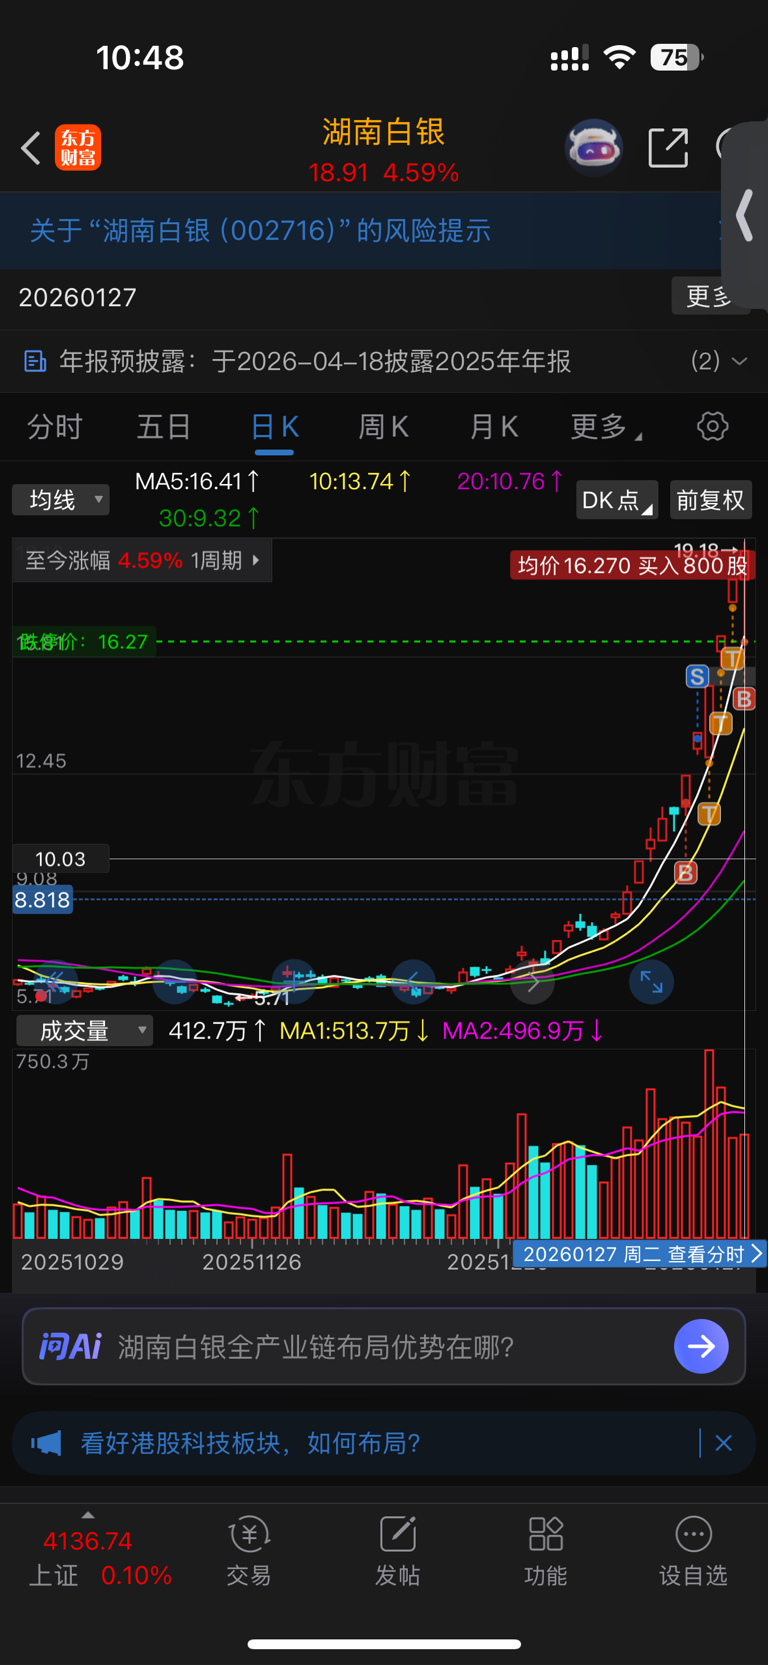769x1665 pixels.
Task: Tap the 10.03 crosshair price label
Action: coord(60,859)
